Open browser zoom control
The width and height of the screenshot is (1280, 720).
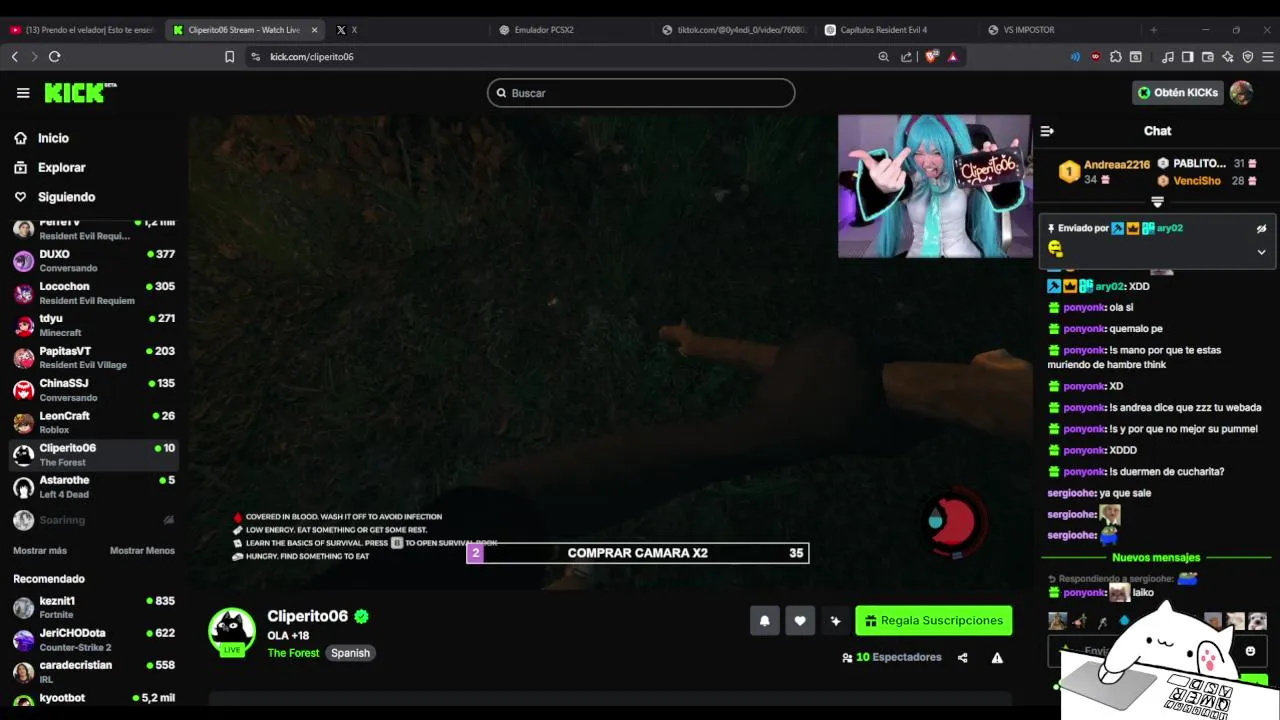(883, 57)
